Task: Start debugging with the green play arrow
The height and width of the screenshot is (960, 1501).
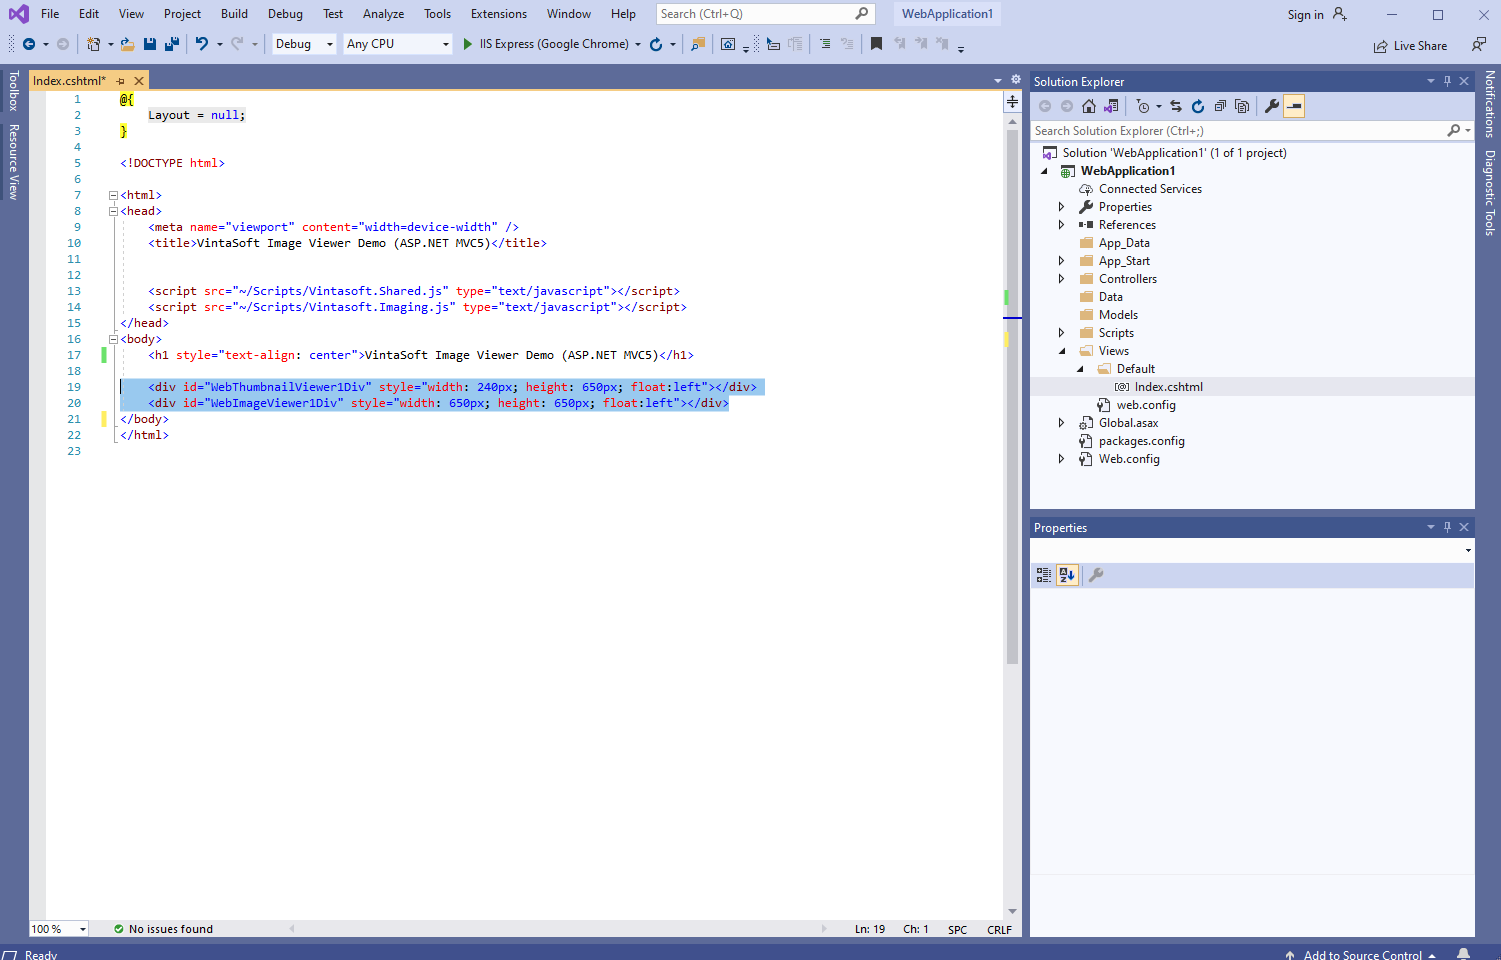Action: [x=467, y=44]
